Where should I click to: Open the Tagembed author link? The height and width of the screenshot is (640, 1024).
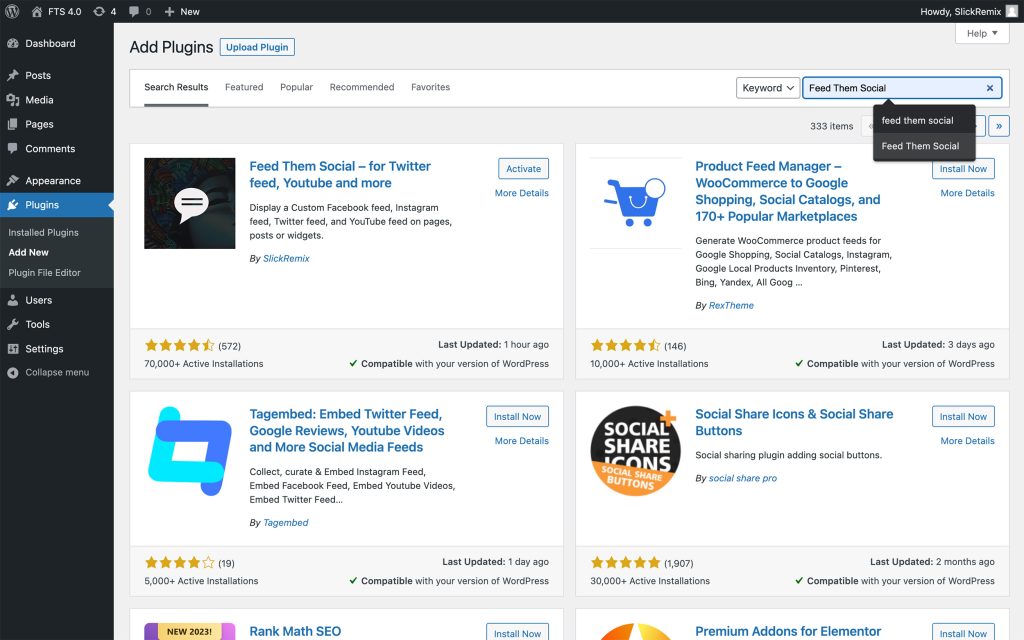[285, 522]
